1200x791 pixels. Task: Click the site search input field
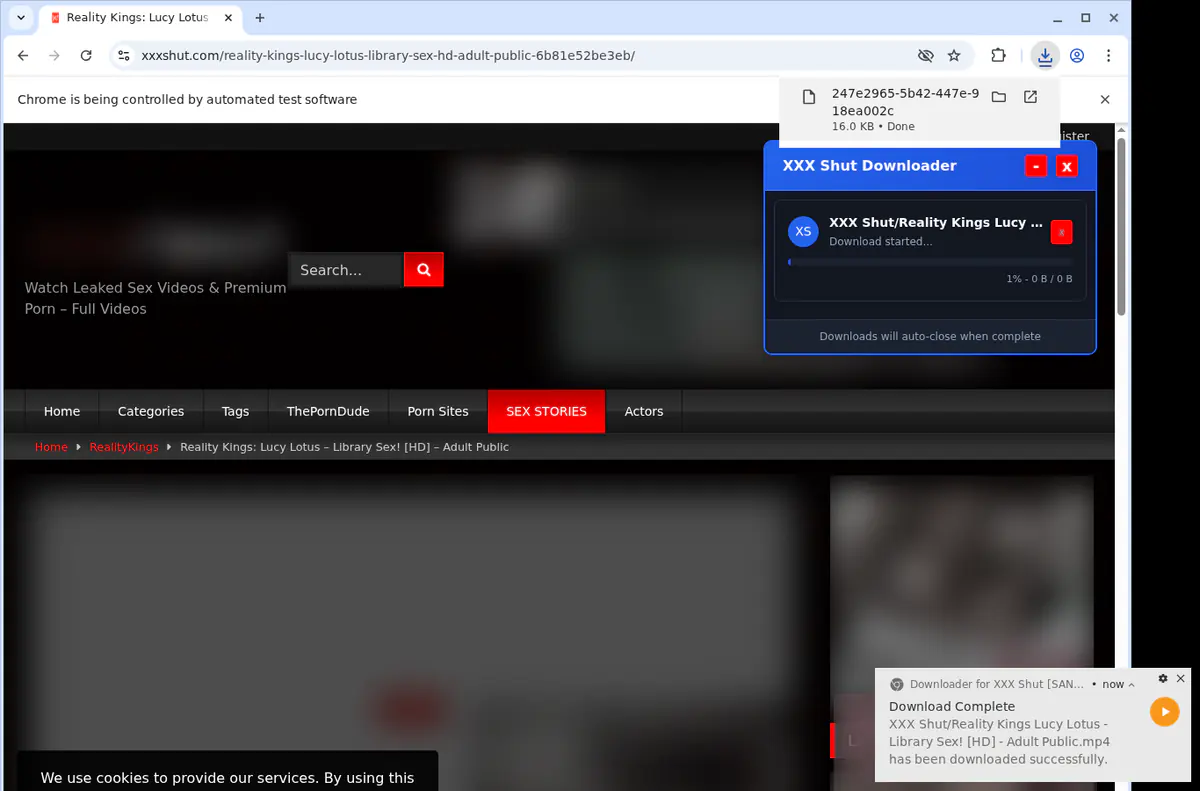click(346, 269)
